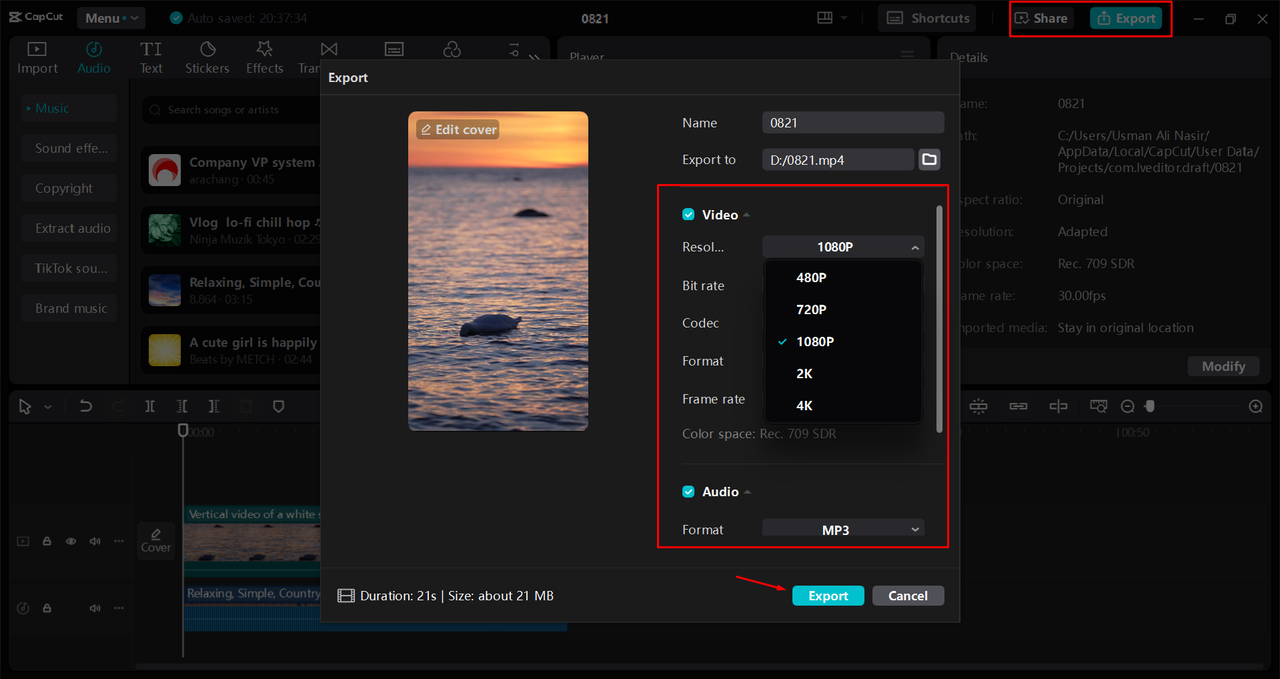
Task: Click the timeline zoom slider handle
Action: coord(1150,406)
